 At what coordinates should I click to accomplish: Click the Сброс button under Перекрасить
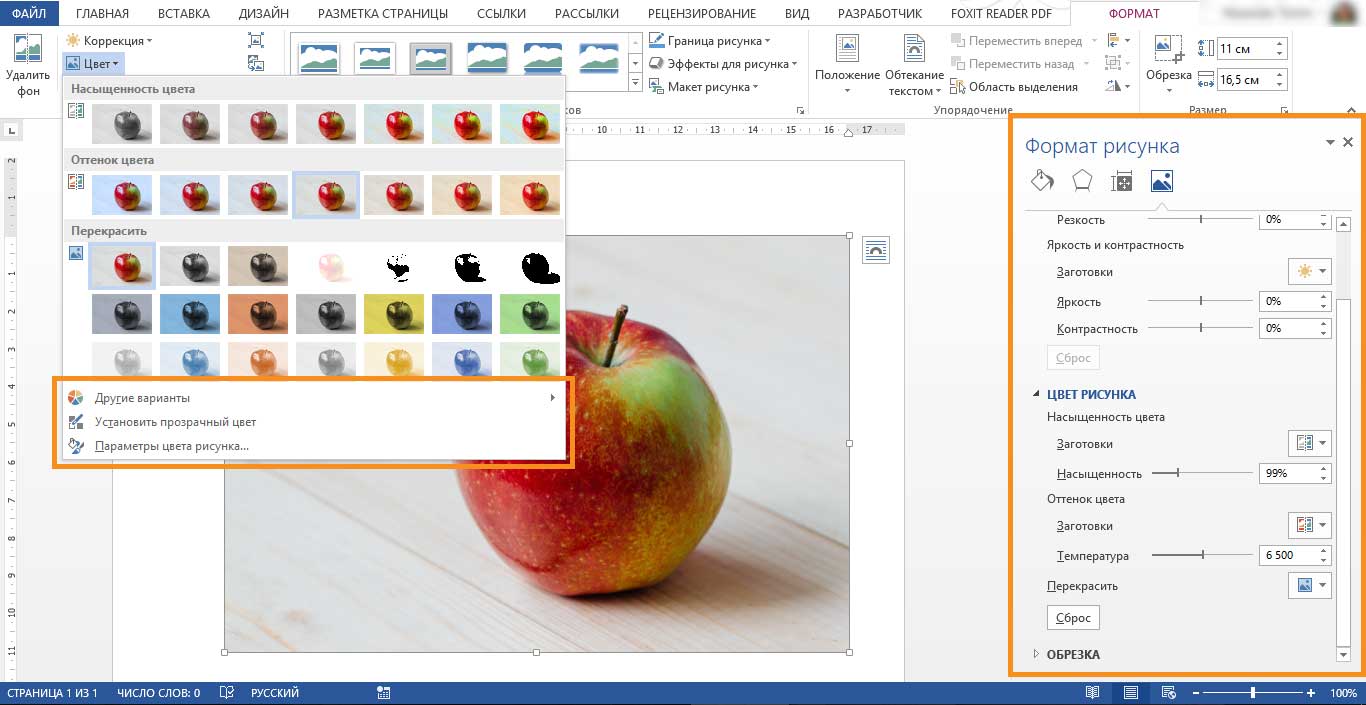[x=1073, y=618]
